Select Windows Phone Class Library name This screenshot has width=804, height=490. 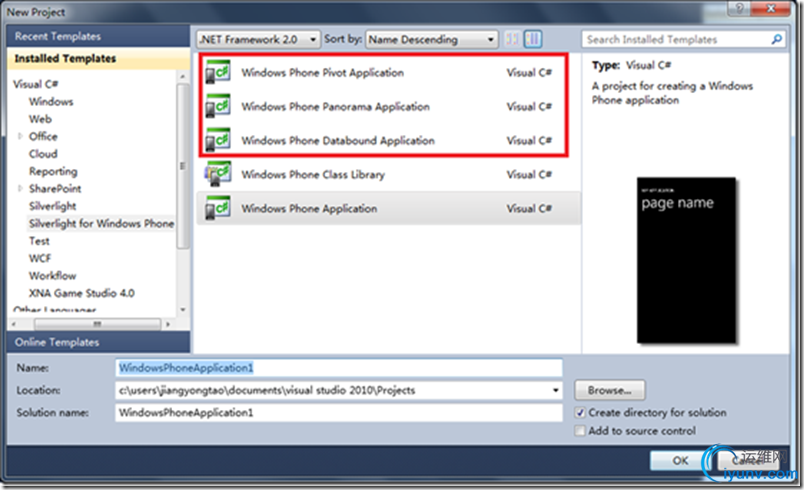pos(313,175)
